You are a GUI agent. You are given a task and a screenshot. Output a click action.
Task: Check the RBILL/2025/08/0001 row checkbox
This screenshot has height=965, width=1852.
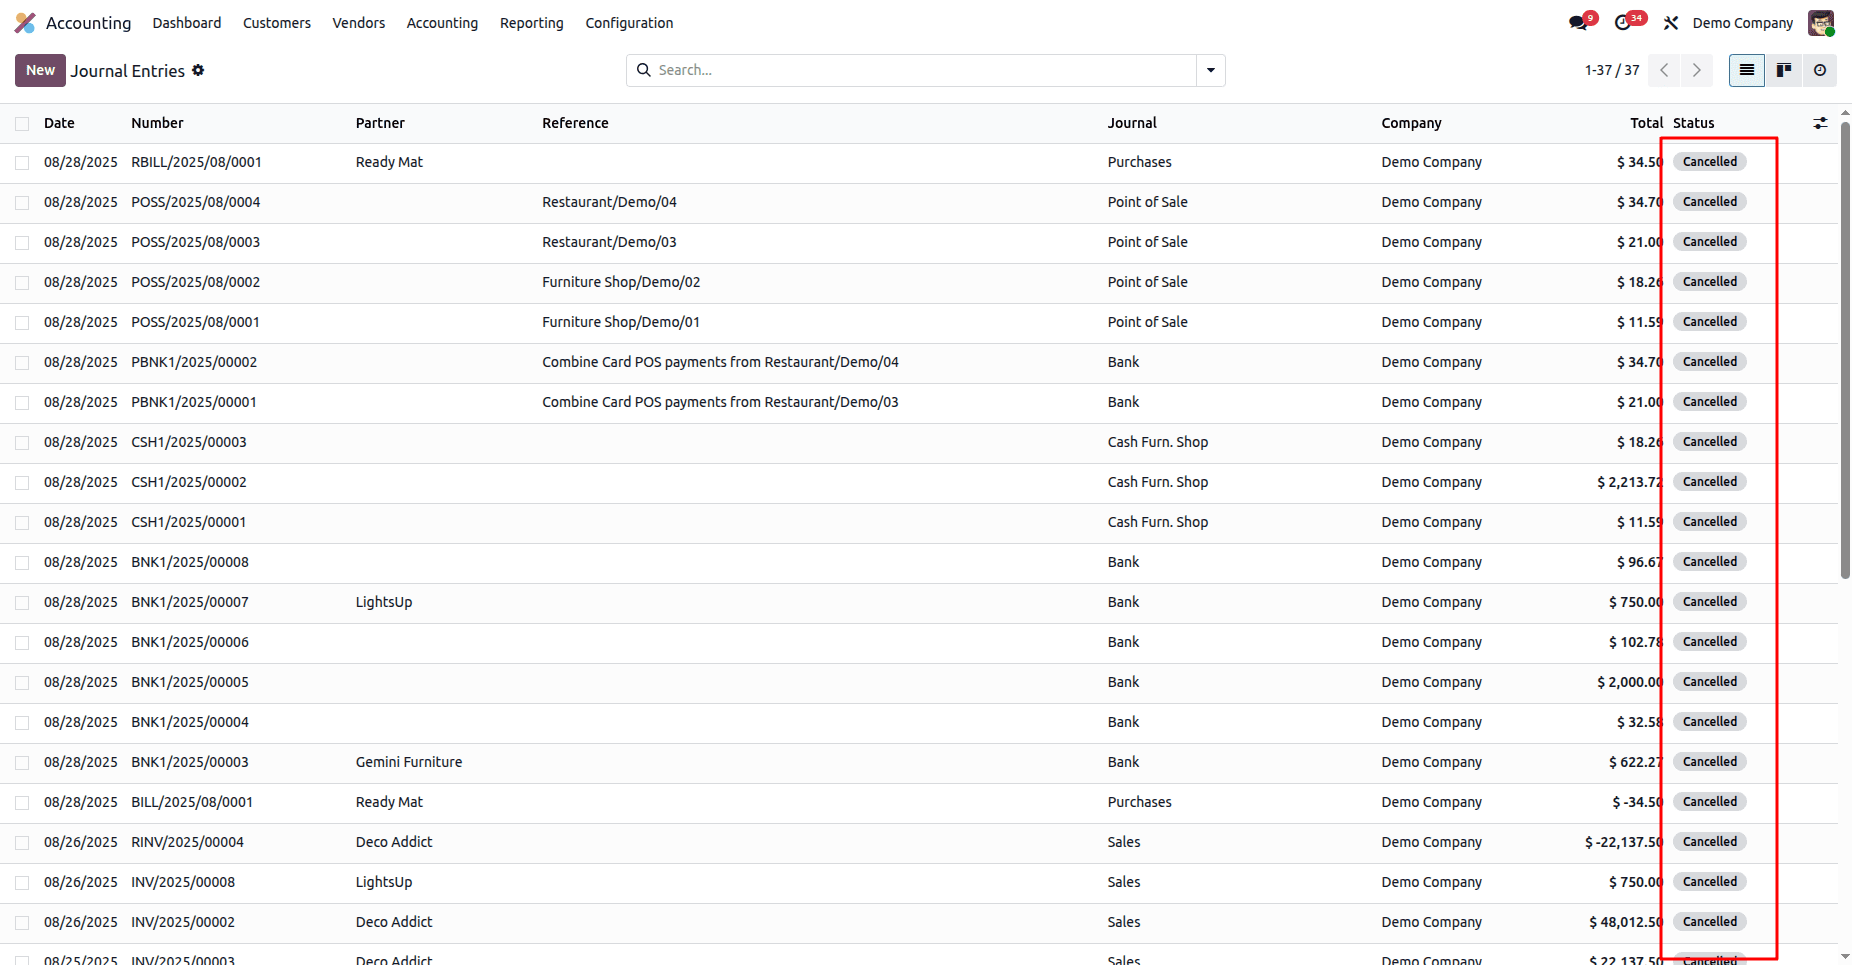[22, 163]
